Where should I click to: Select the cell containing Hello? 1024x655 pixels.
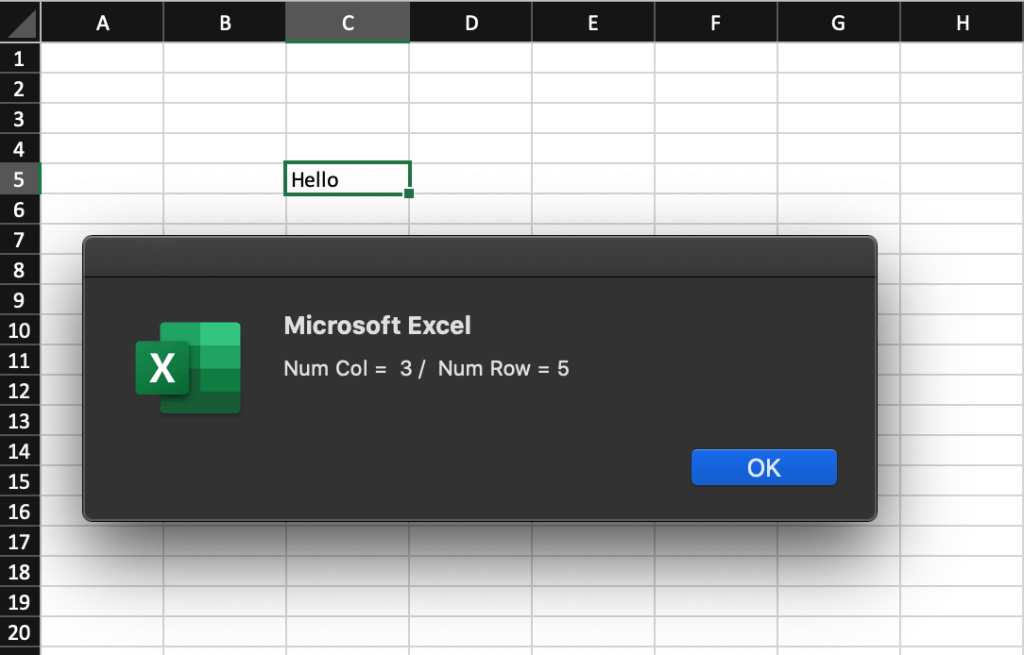click(347, 179)
